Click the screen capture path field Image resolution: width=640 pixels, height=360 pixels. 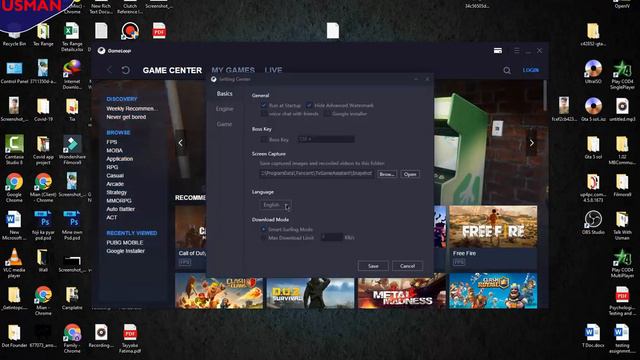[x=316, y=174]
